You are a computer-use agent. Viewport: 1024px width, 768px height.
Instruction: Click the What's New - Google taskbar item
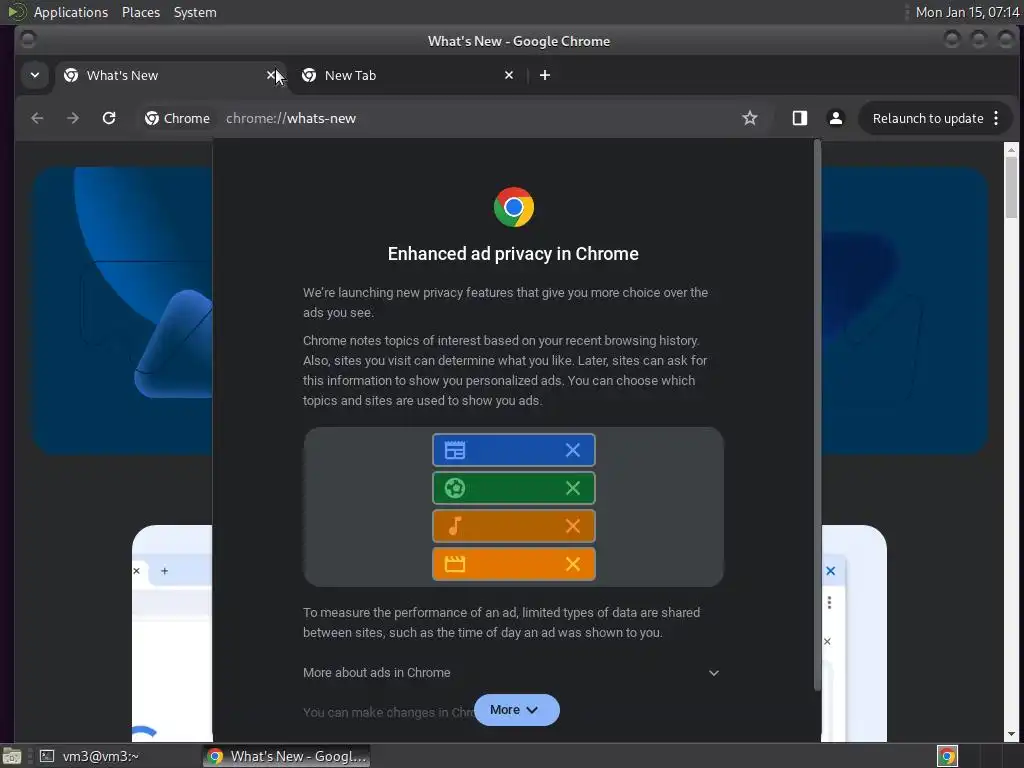pyautogui.click(x=286, y=756)
